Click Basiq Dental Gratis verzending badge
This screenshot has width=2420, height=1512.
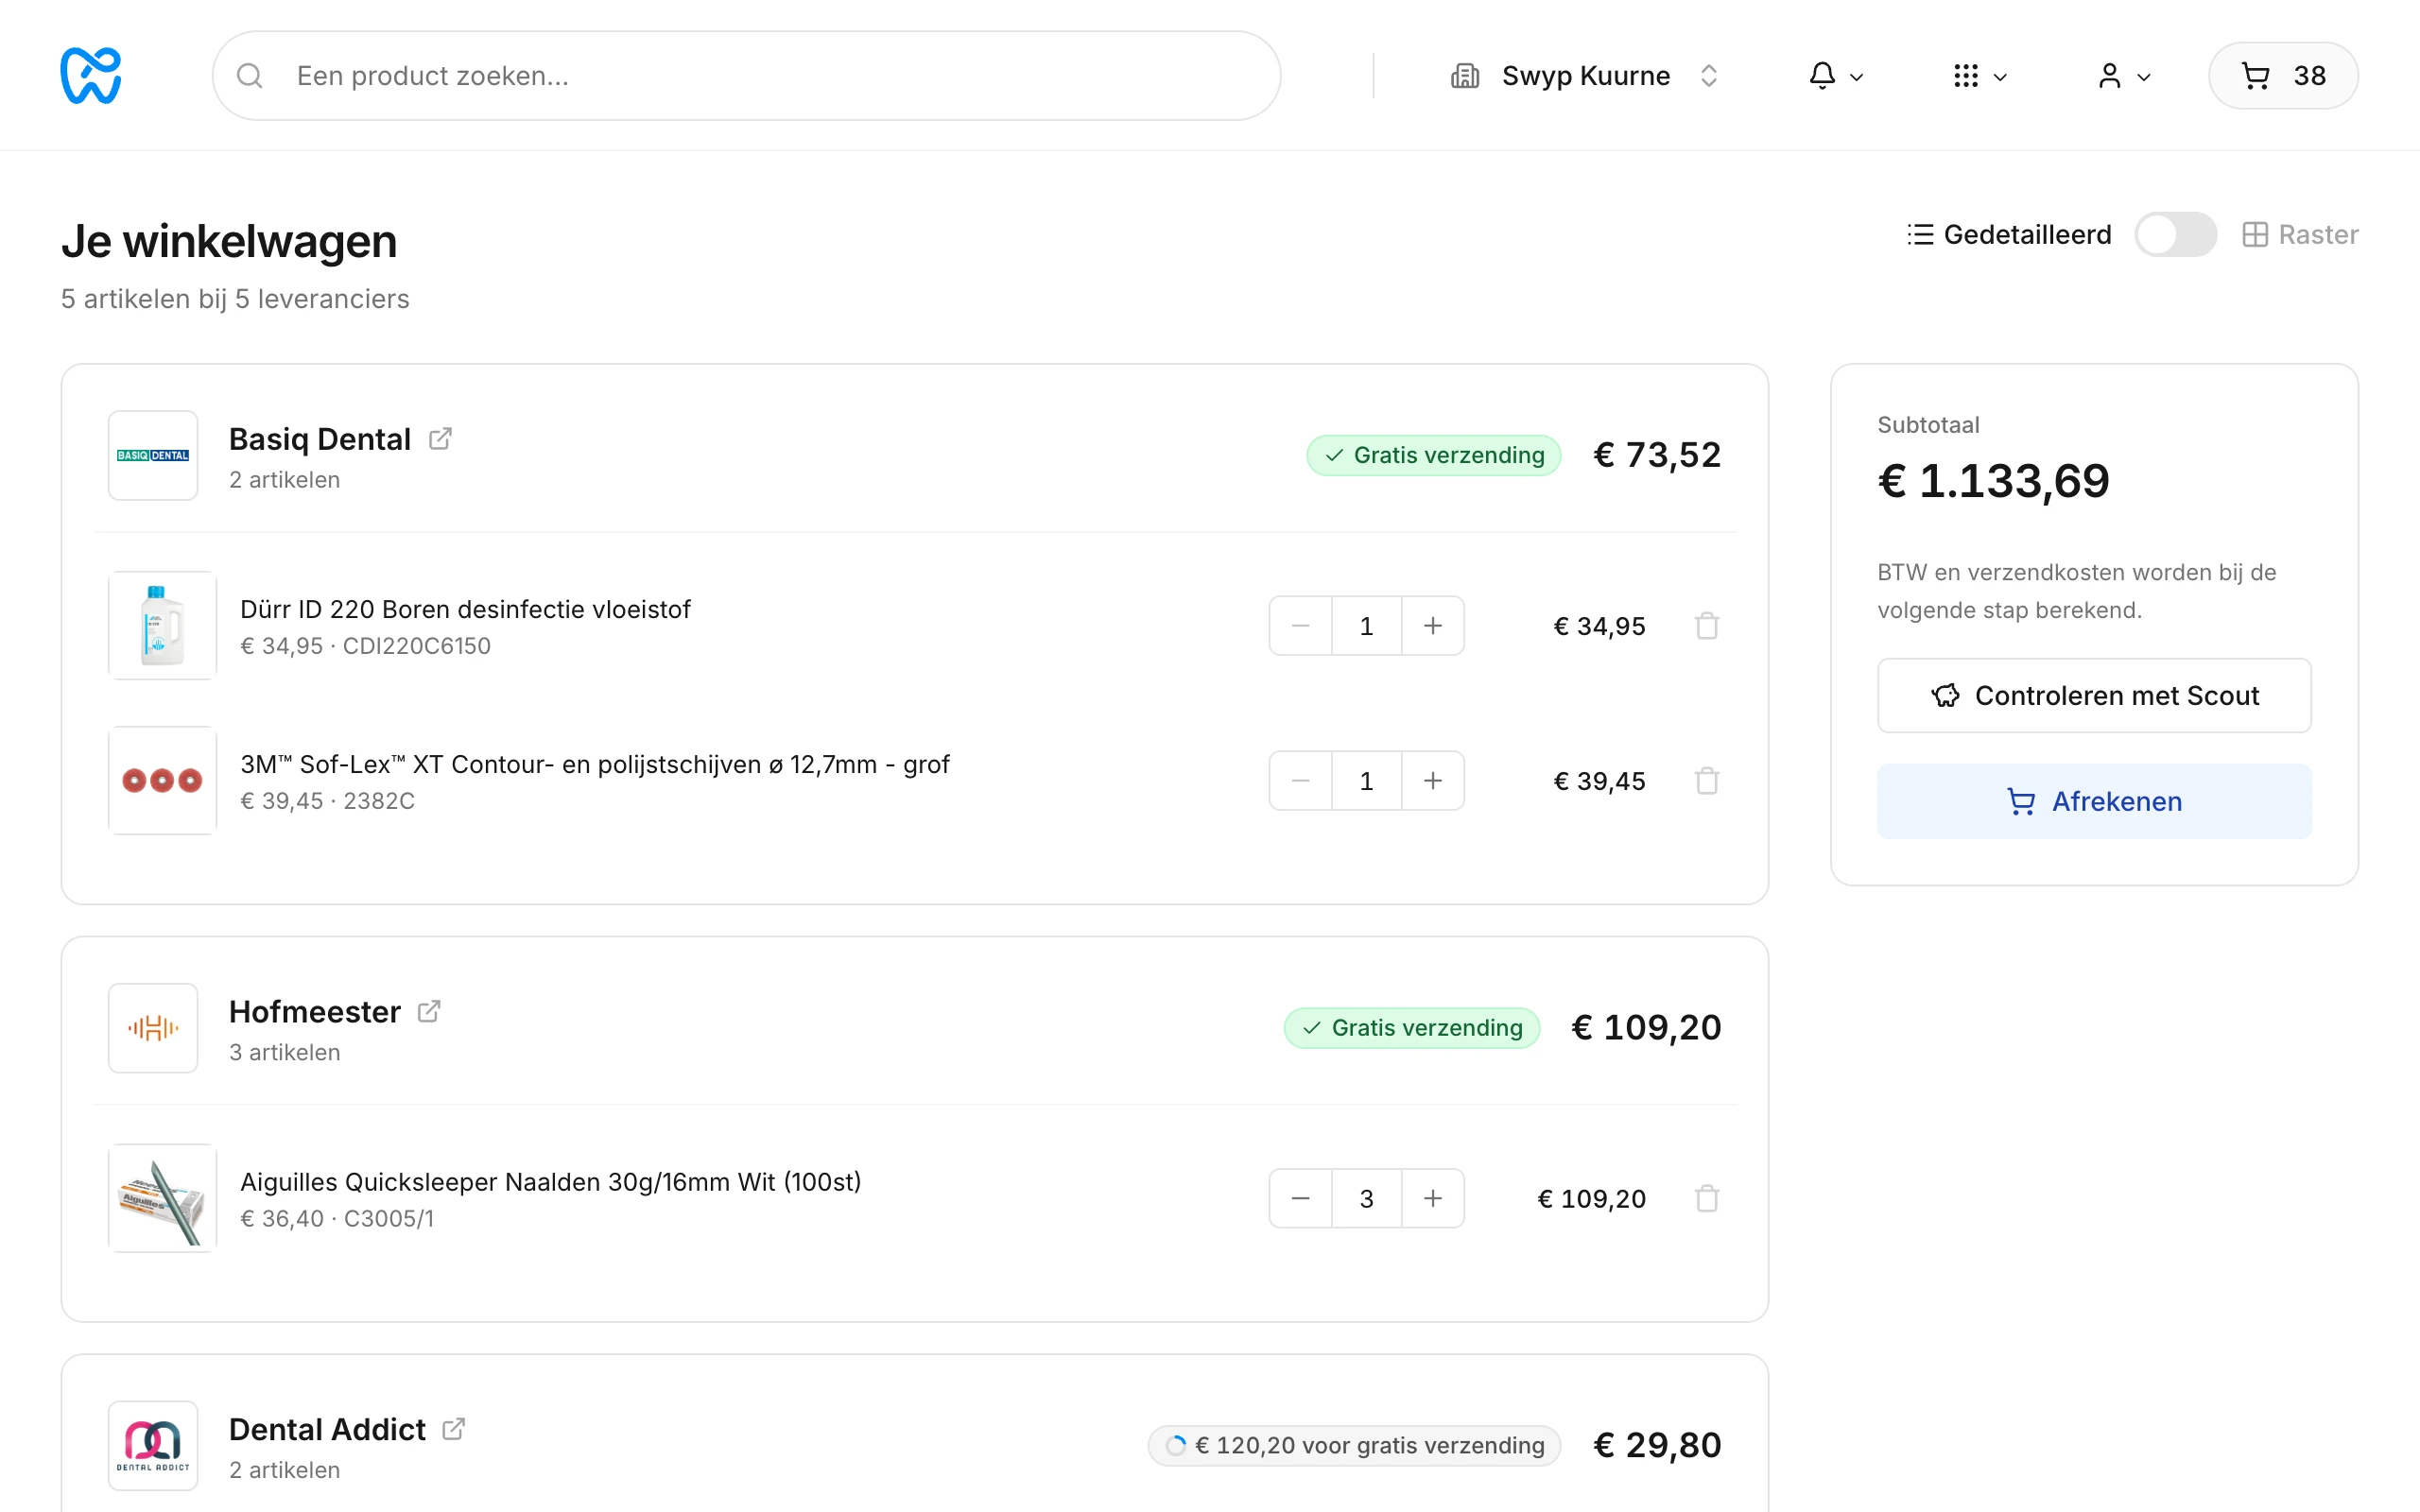point(1433,455)
